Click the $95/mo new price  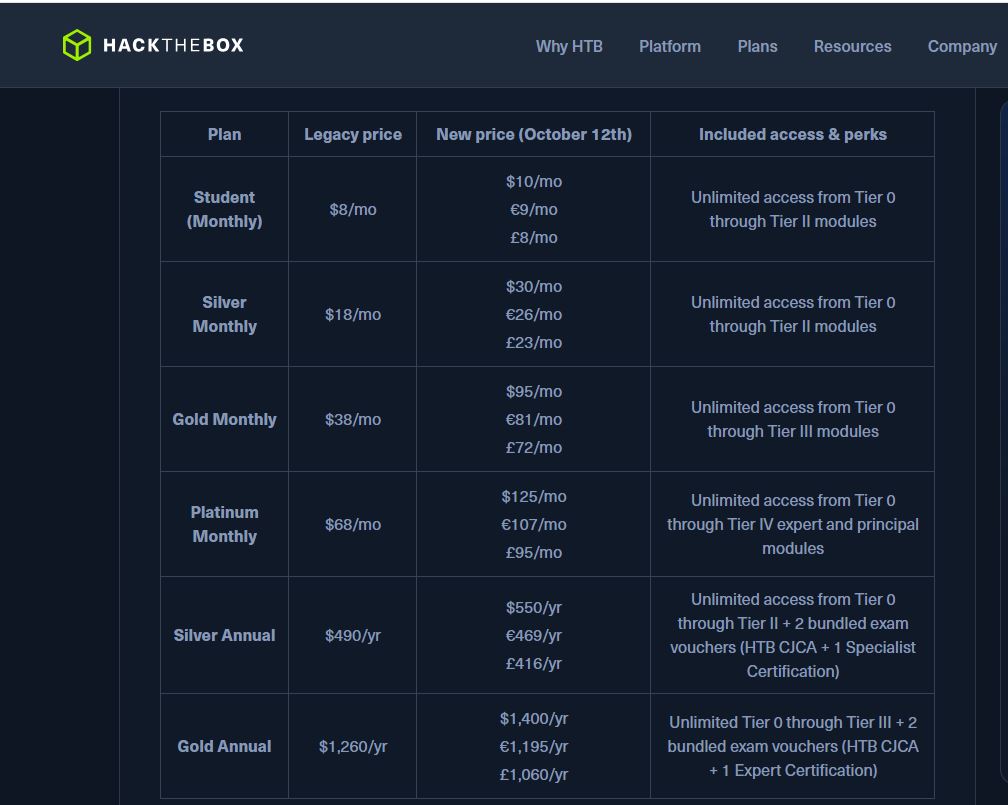[x=534, y=392]
